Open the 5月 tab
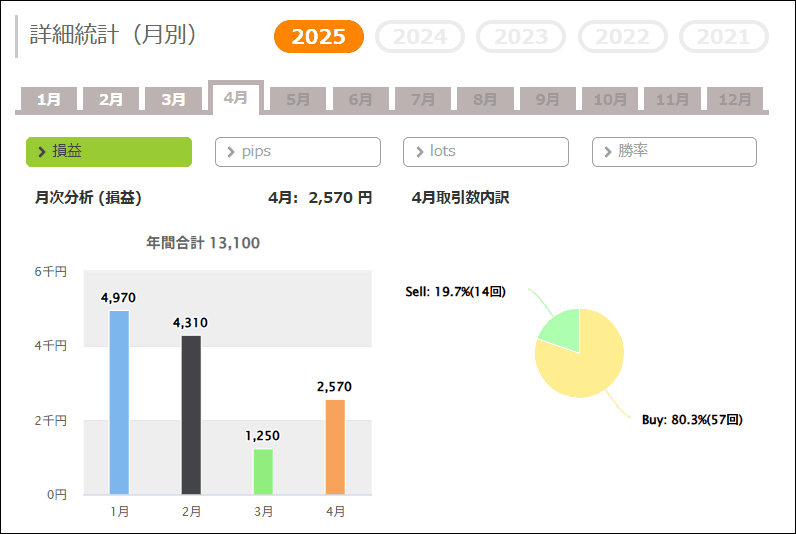The width and height of the screenshot is (796, 534). 298,99
